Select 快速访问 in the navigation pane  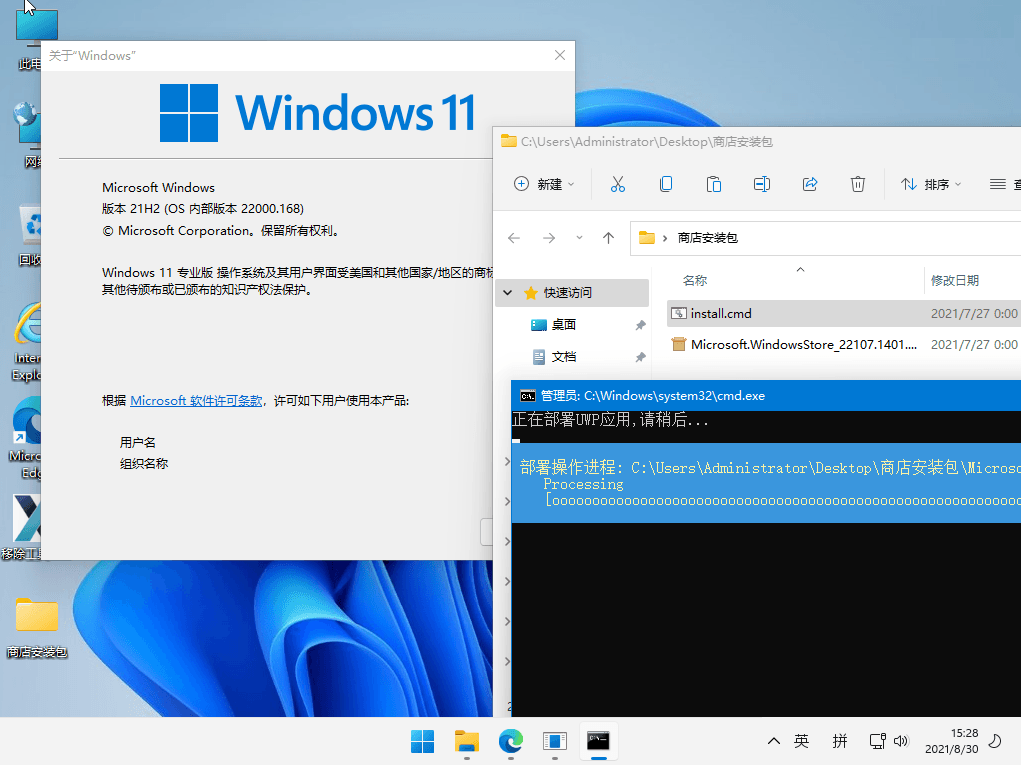click(572, 293)
